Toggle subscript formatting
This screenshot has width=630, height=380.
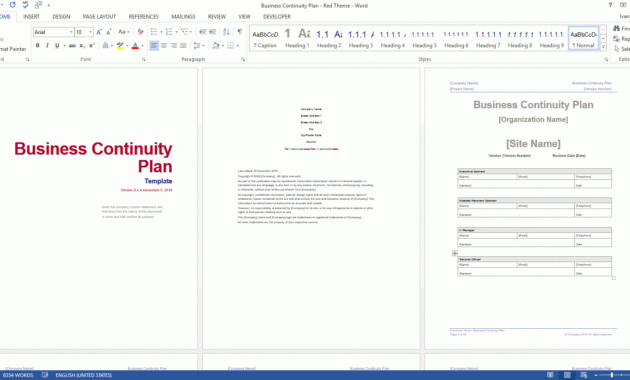[x=82, y=46]
